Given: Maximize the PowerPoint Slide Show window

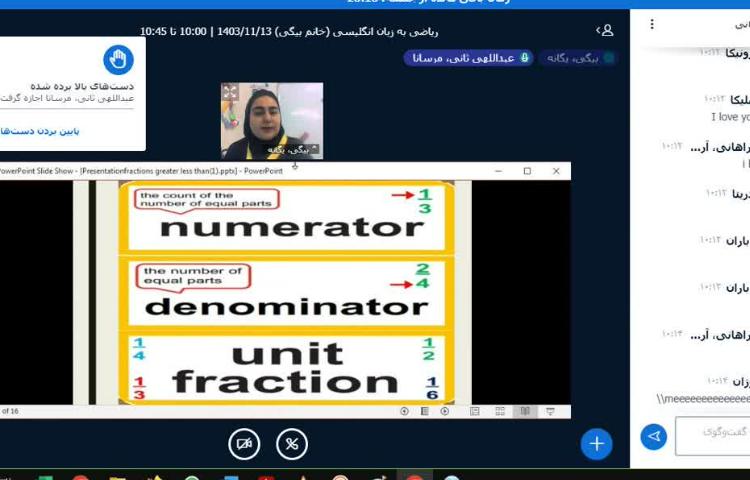Looking at the screenshot, I should [527, 171].
